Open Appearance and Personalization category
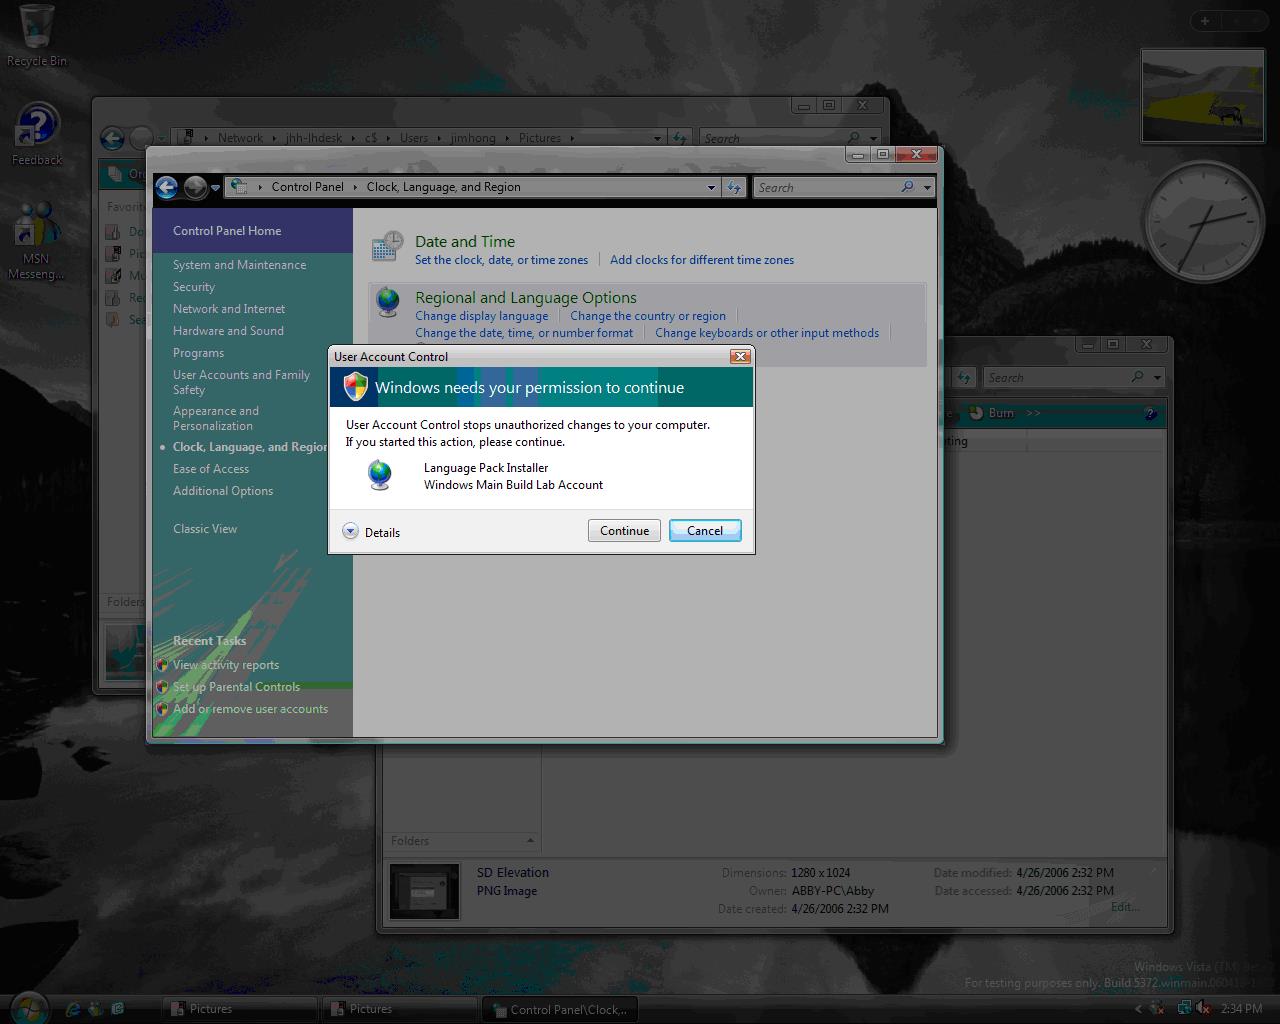Screen dimensions: 1280x1024 pyautogui.click(x=215, y=418)
